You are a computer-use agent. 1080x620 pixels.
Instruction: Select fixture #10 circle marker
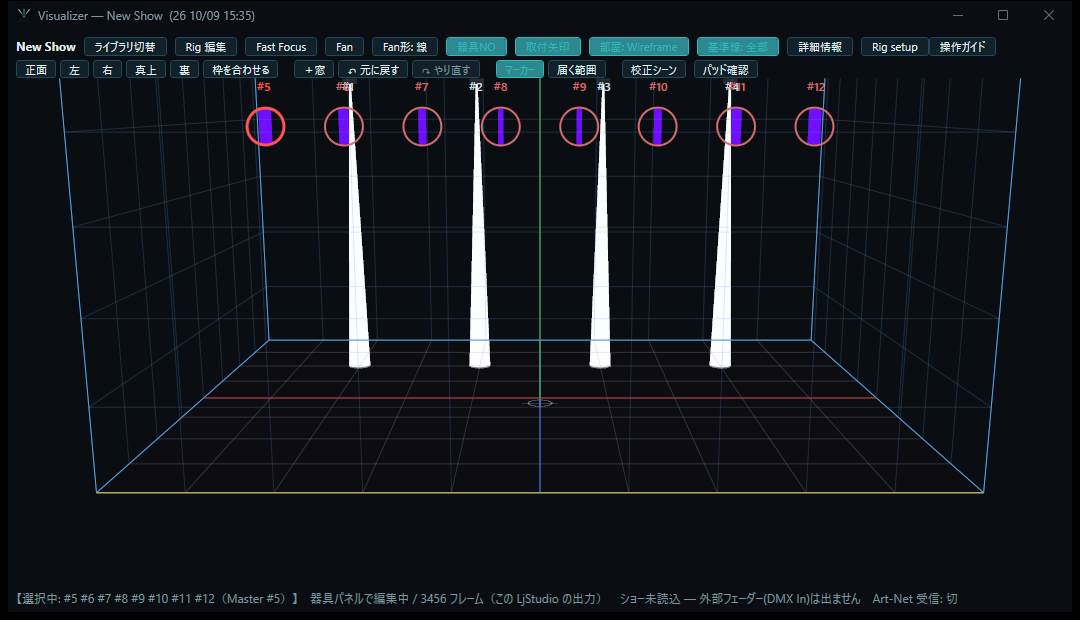(658, 127)
